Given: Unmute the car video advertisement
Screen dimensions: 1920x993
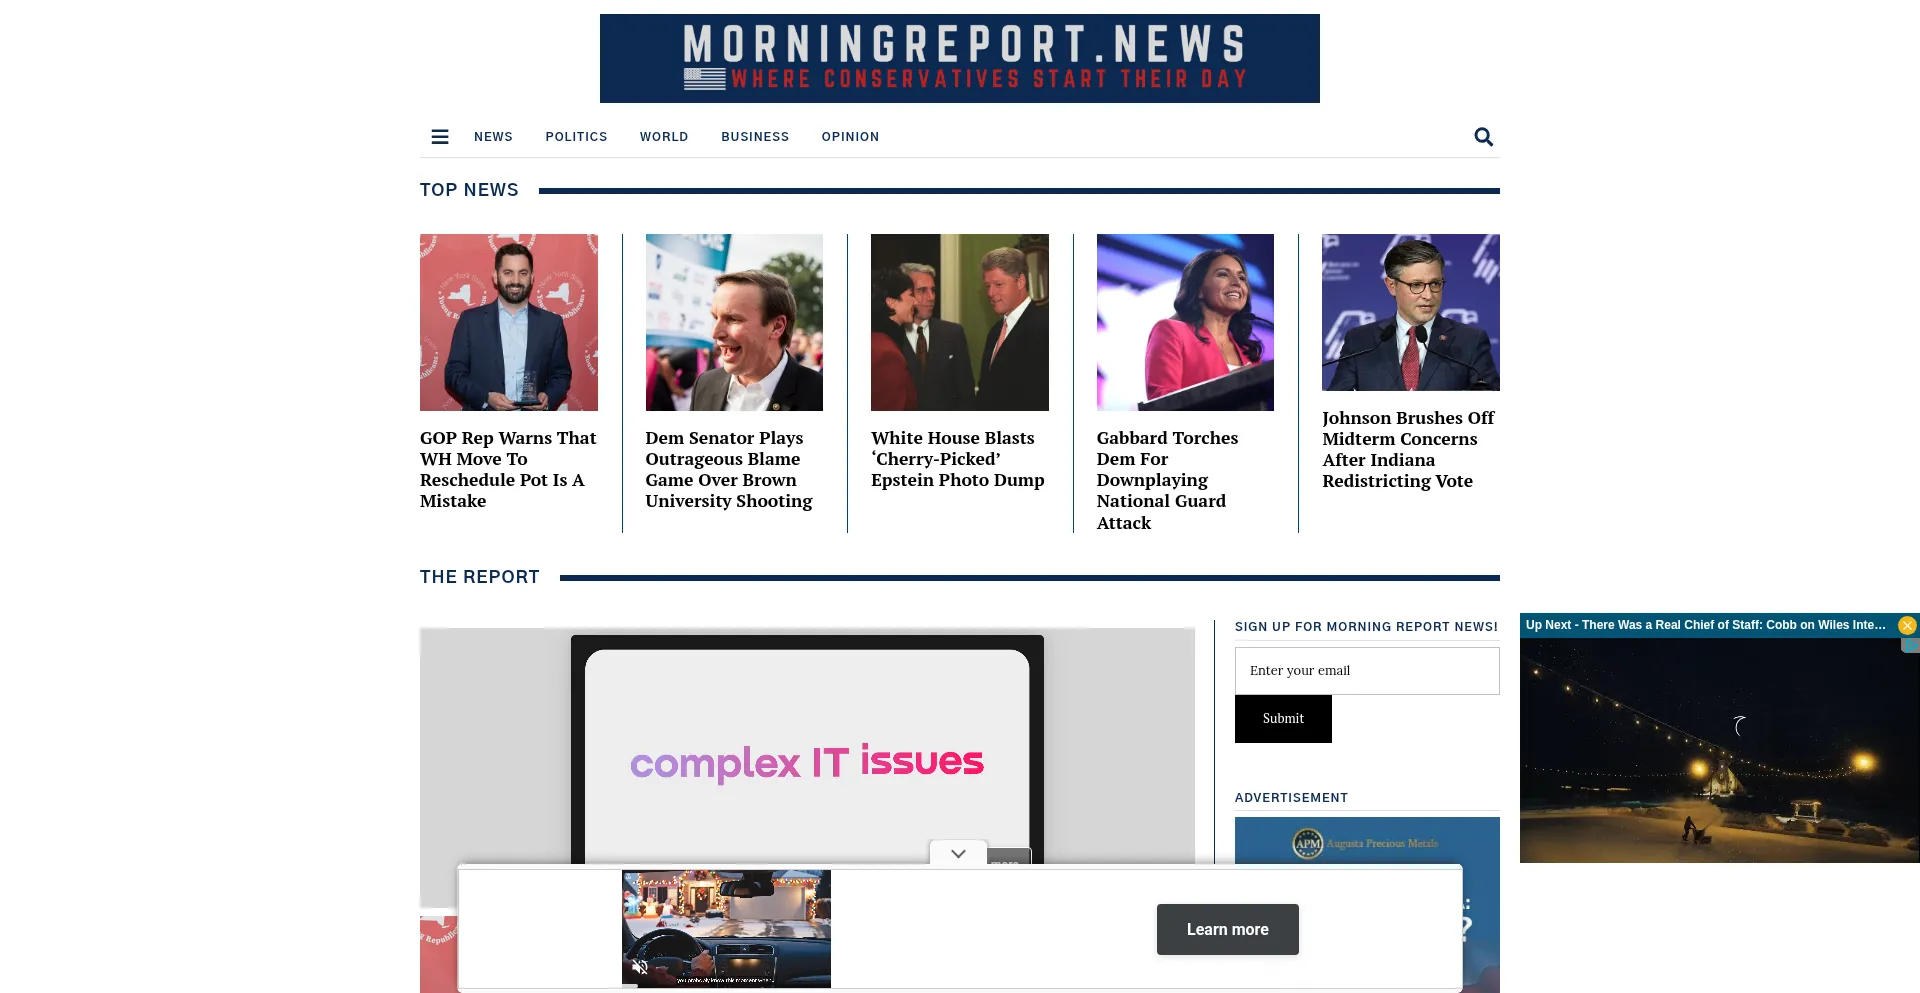Looking at the screenshot, I should pyautogui.click(x=641, y=966).
